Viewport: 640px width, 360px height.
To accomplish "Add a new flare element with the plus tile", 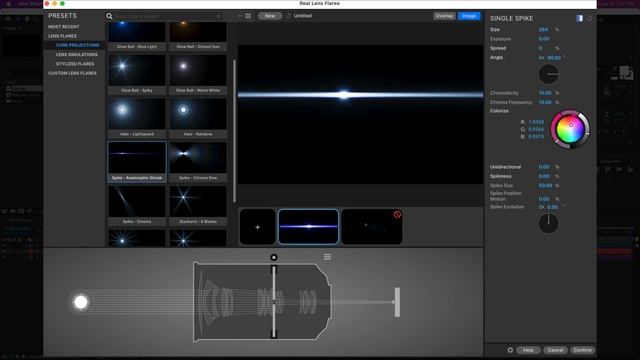I will pyautogui.click(x=258, y=227).
